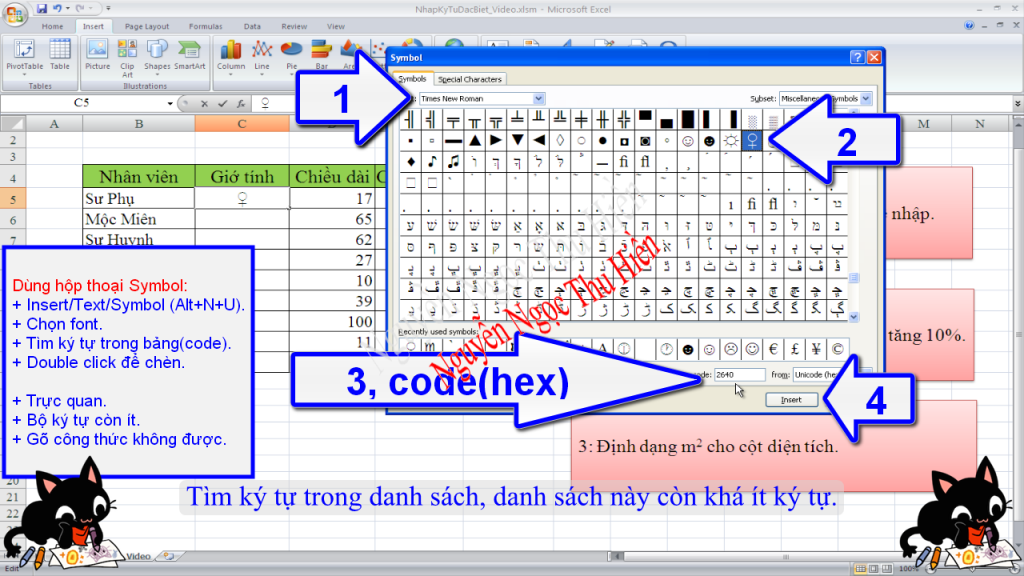Choose the euro sign in recently used symbols
The width and height of the screenshot is (1024, 576).
tap(772, 349)
